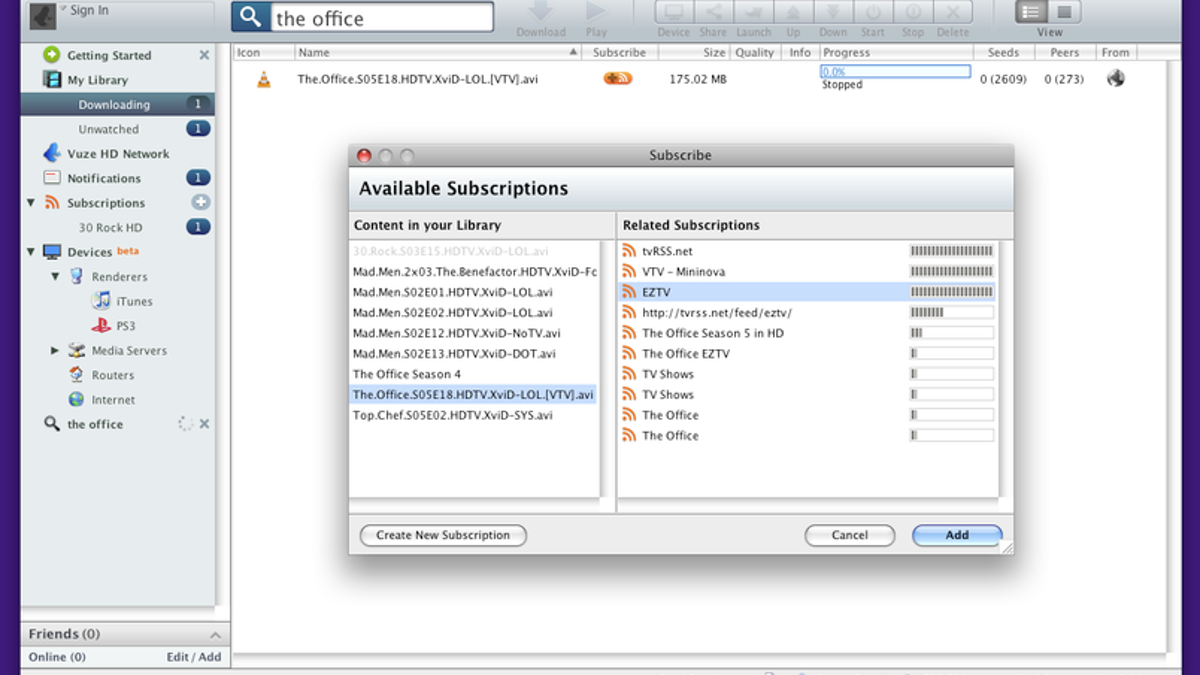
Task: Click the plus icon beside Subscriptions
Action: pos(201,202)
